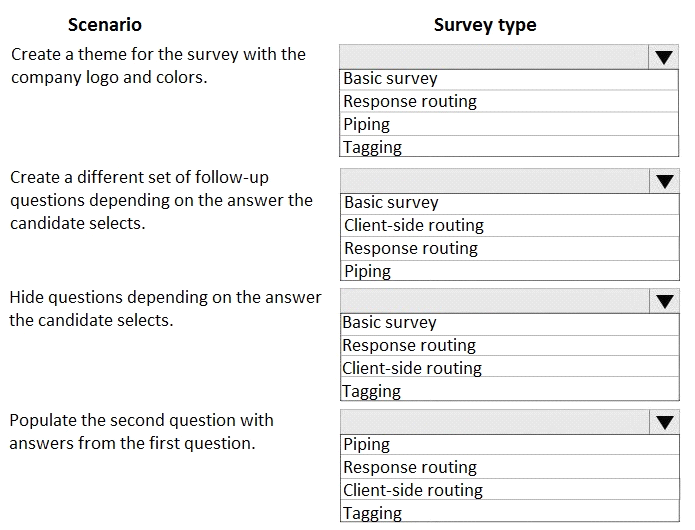Open dropdown arrow for populate second question scenario
Image resolution: width=695 pixels, height=530 pixels.
[x=664, y=422]
